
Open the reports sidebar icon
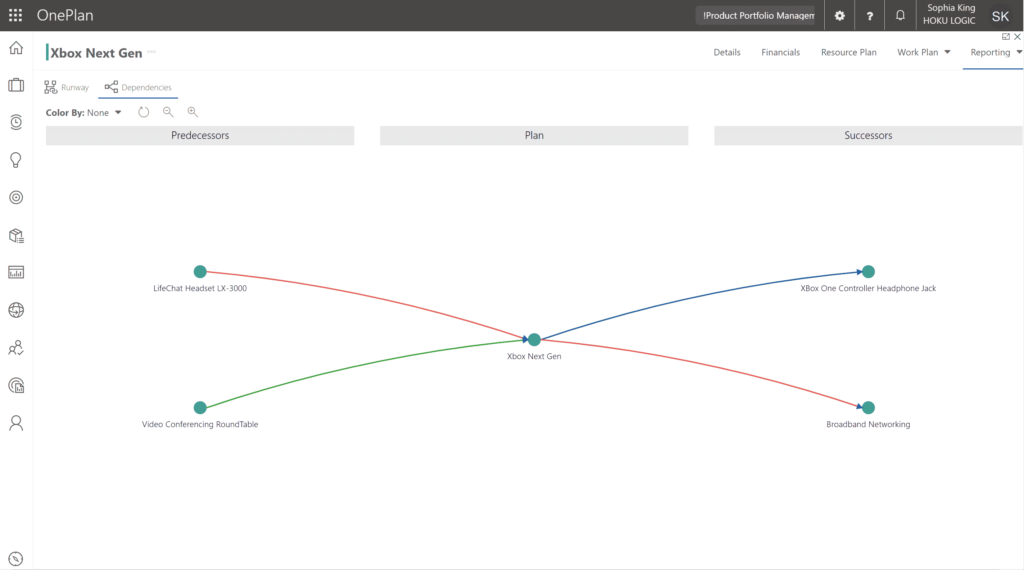click(x=16, y=385)
